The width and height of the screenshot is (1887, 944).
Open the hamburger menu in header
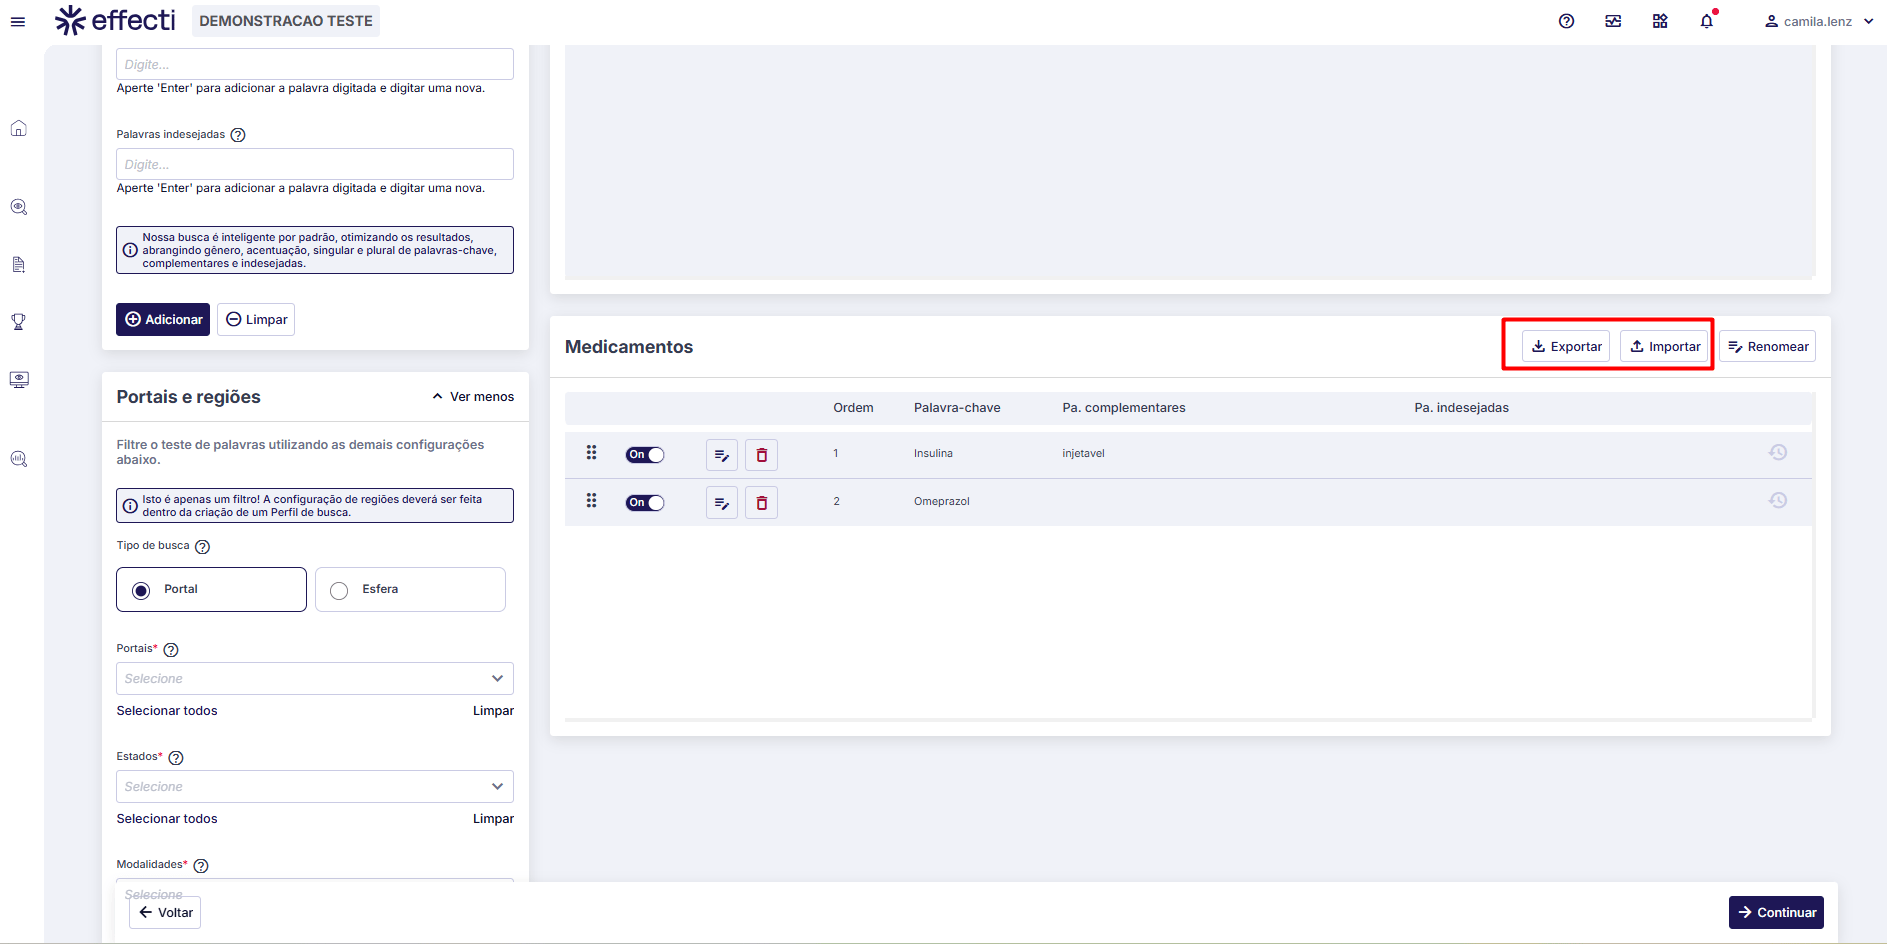(18, 21)
